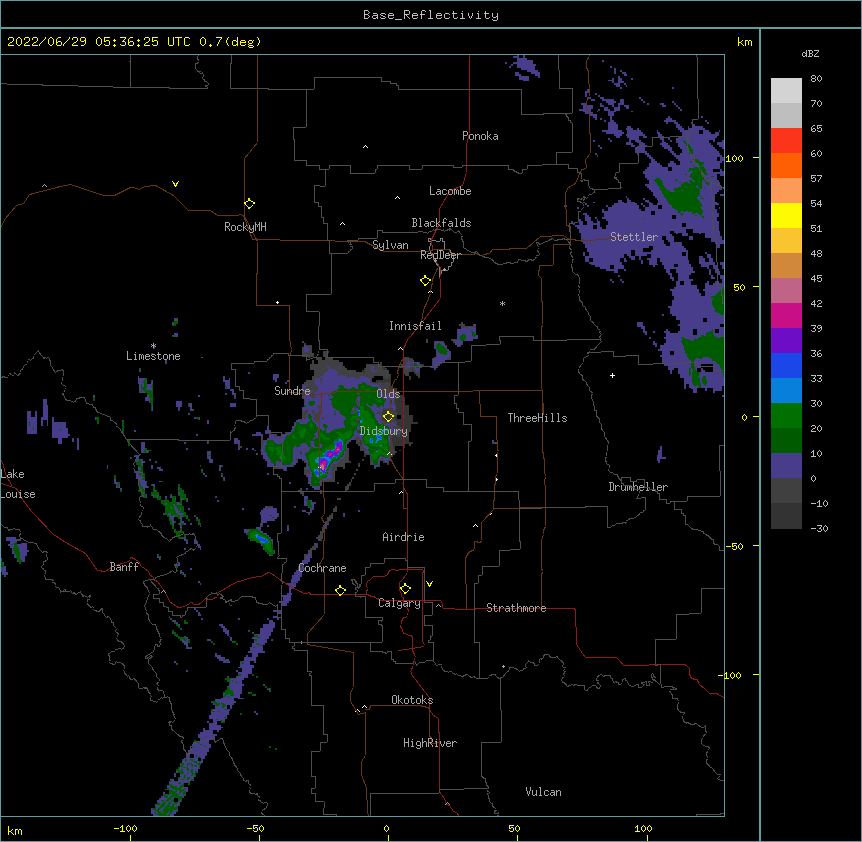Click the km unit label at bottom left
Screen dimensions: 862x842
15,831
